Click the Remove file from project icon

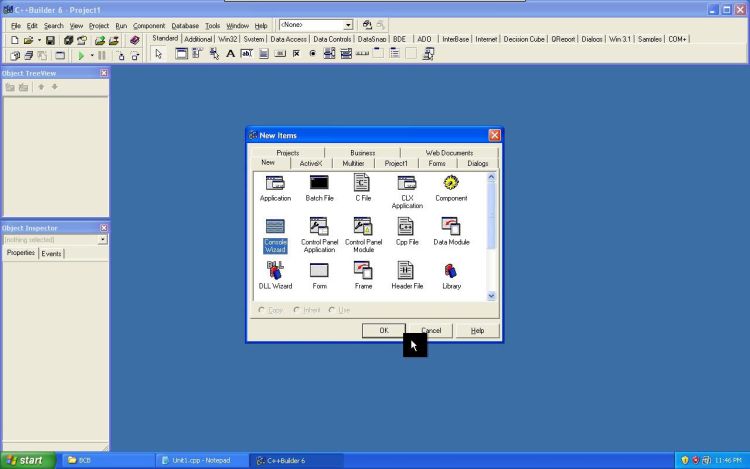tap(113, 41)
